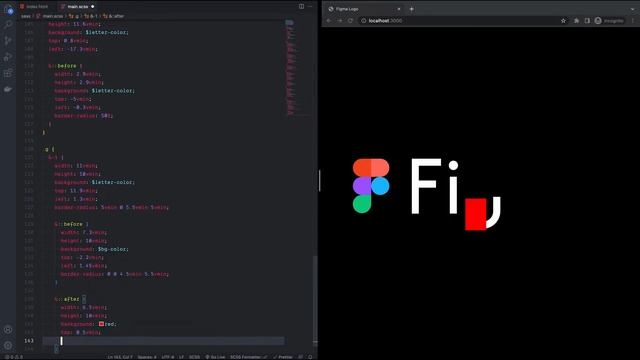Open Run and Debug view
This screenshot has width=640, height=360.
(x=8, y=57)
